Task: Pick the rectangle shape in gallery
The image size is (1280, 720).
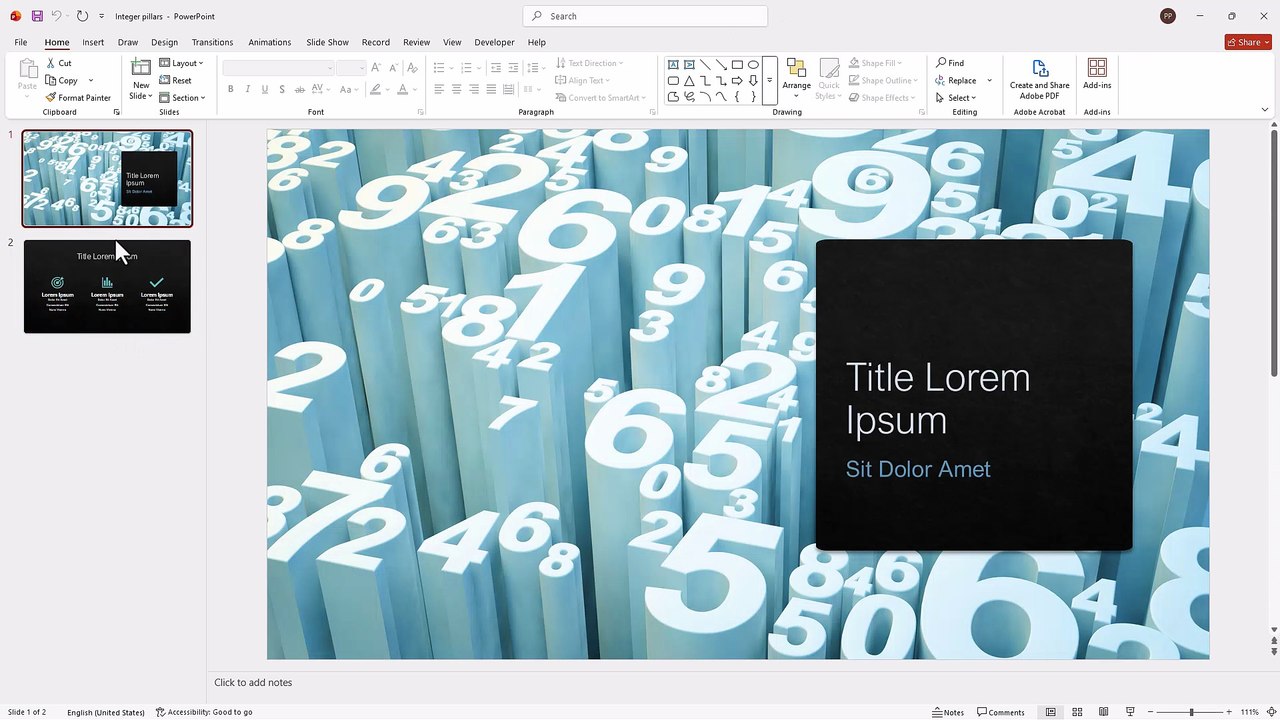Action: [x=737, y=64]
